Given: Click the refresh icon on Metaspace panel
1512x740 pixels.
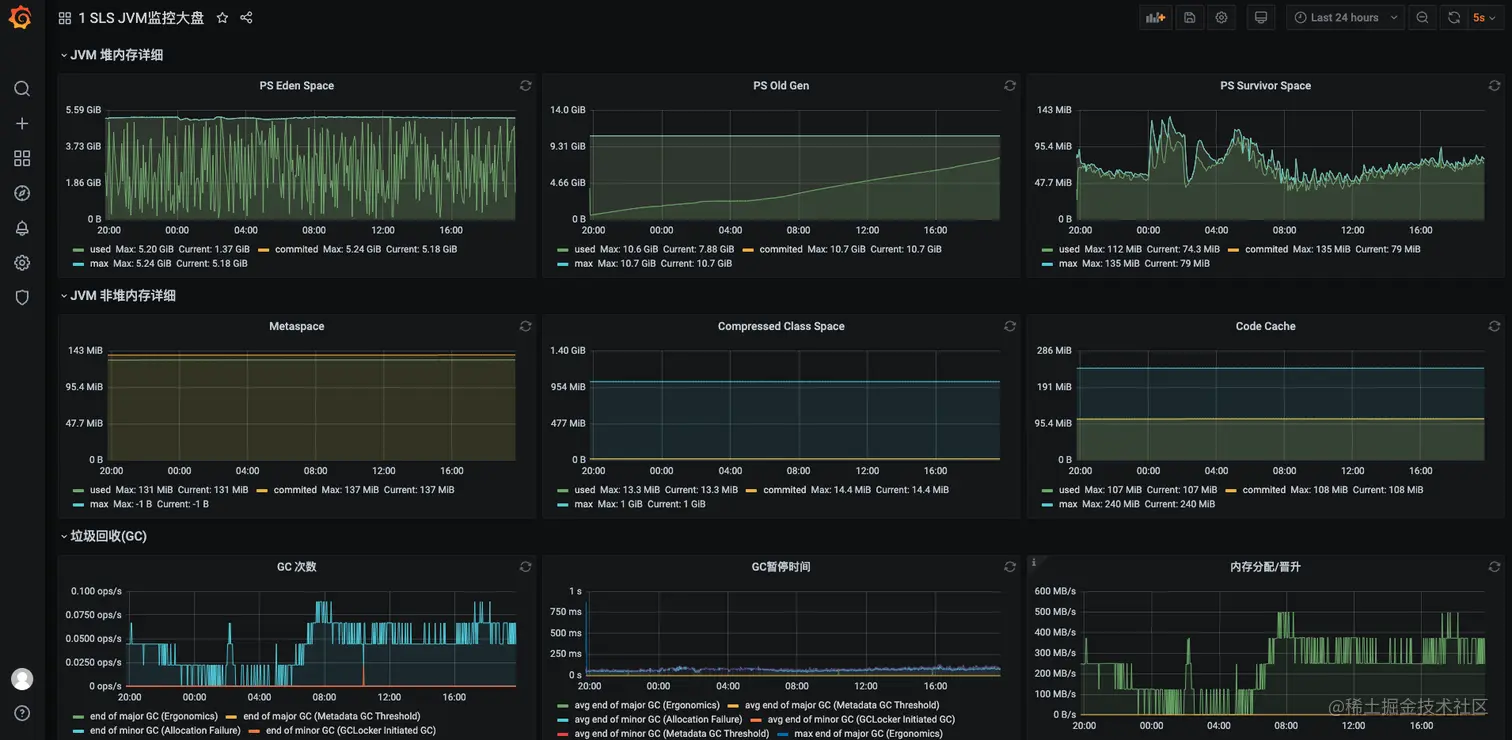Looking at the screenshot, I should (525, 326).
